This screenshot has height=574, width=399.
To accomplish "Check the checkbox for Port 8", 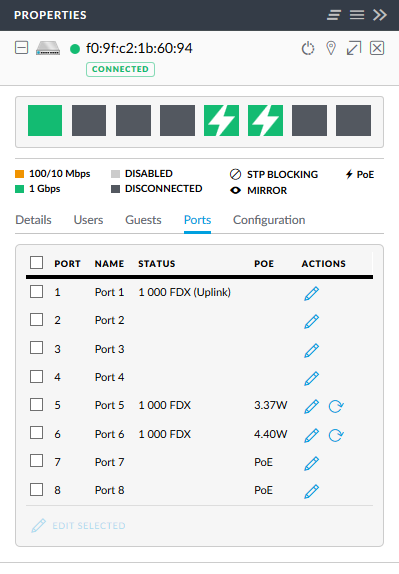I will 37,489.
